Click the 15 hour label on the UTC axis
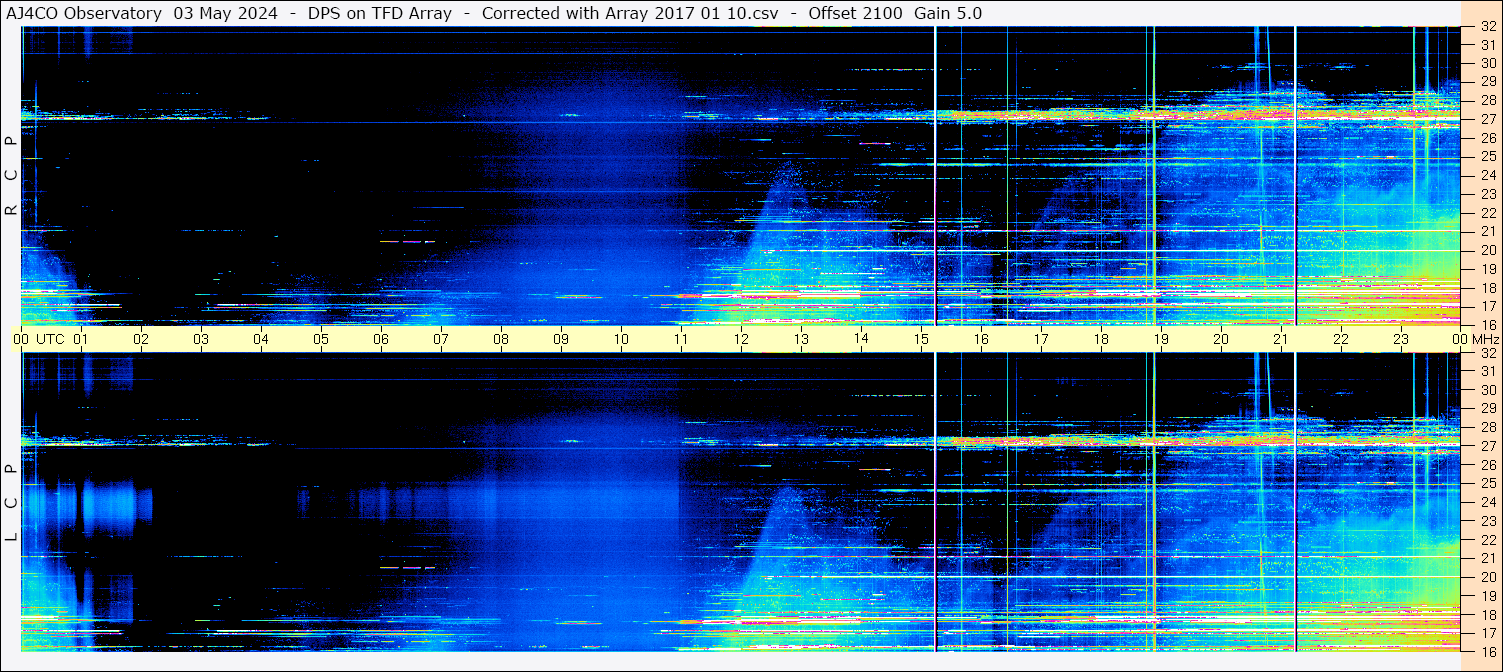 pos(921,339)
